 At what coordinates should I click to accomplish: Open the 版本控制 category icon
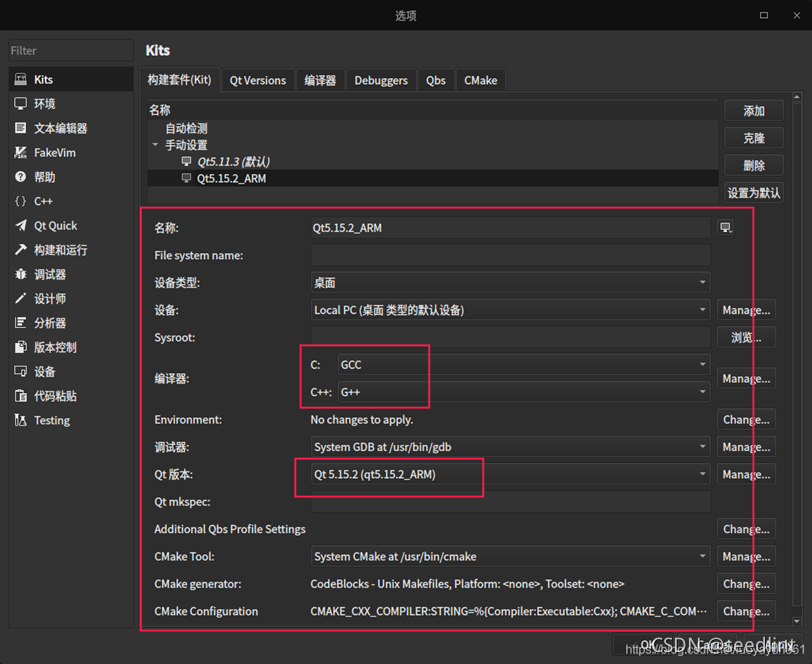(20, 347)
